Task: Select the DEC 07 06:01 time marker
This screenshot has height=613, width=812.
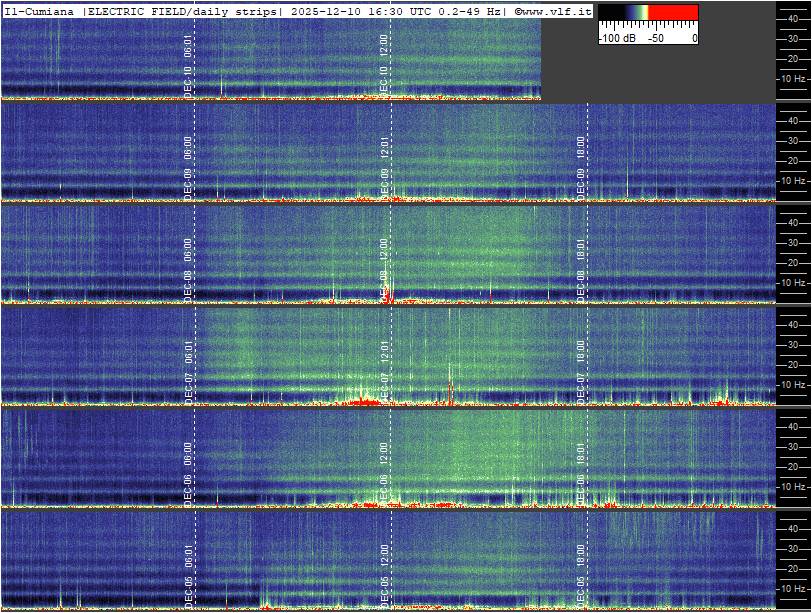Action: (188, 369)
